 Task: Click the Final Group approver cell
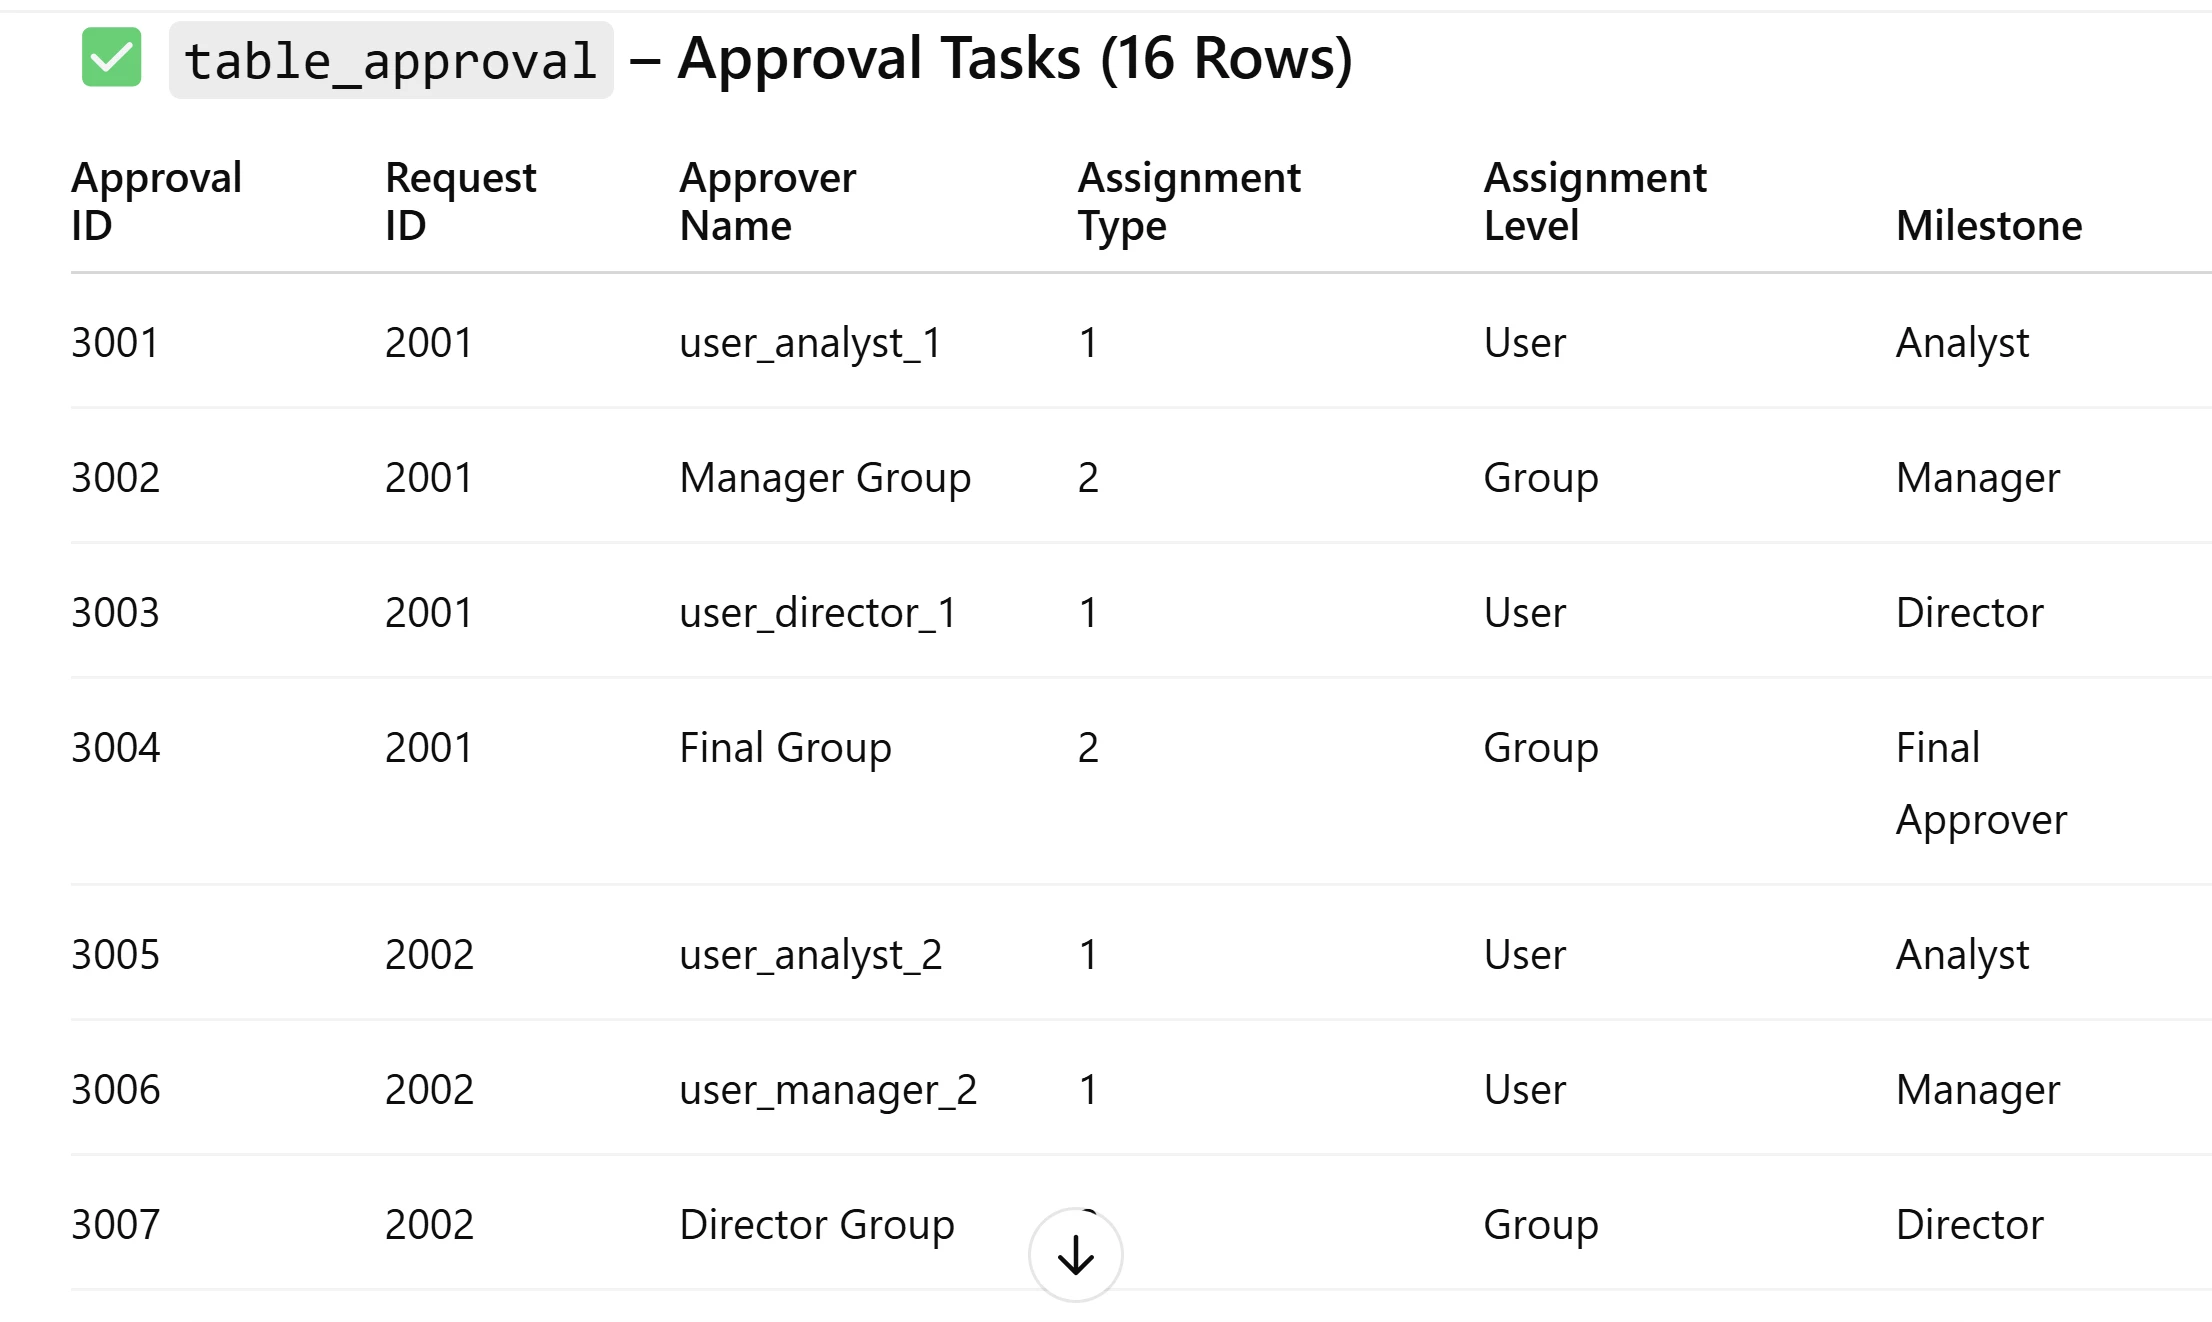coord(785,748)
